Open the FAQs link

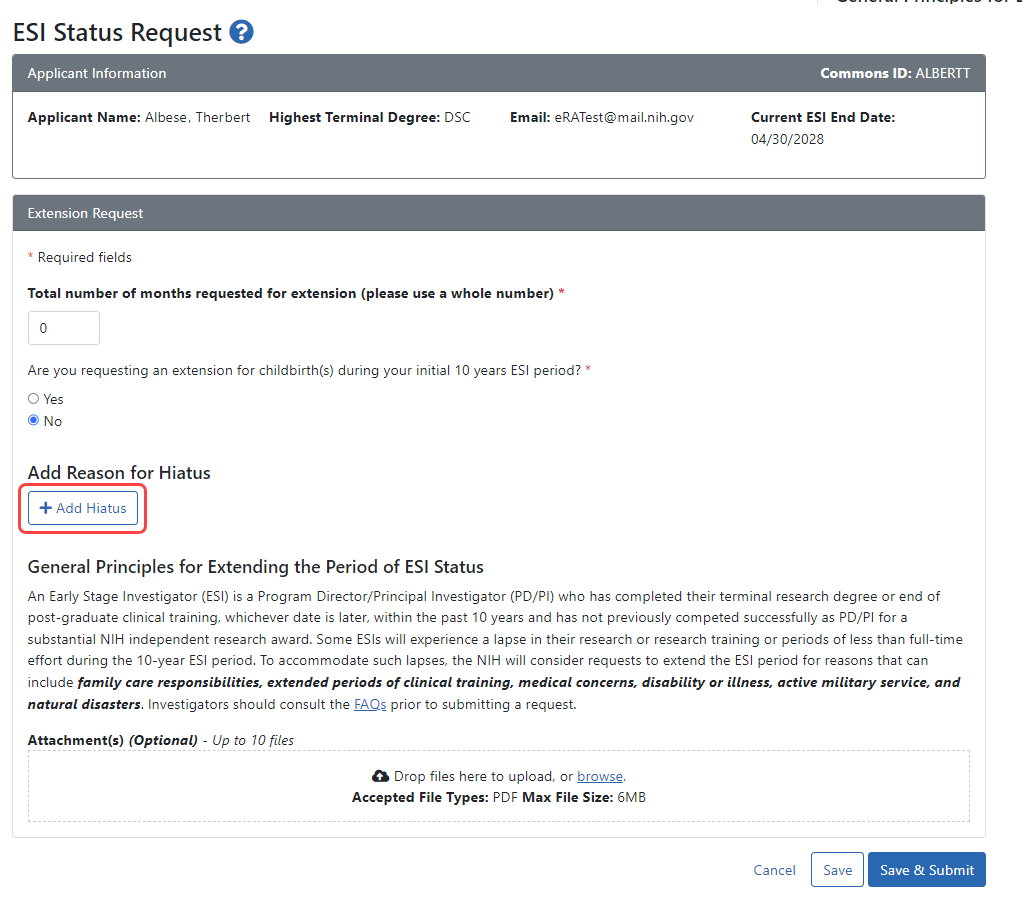pyautogui.click(x=369, y=704)
